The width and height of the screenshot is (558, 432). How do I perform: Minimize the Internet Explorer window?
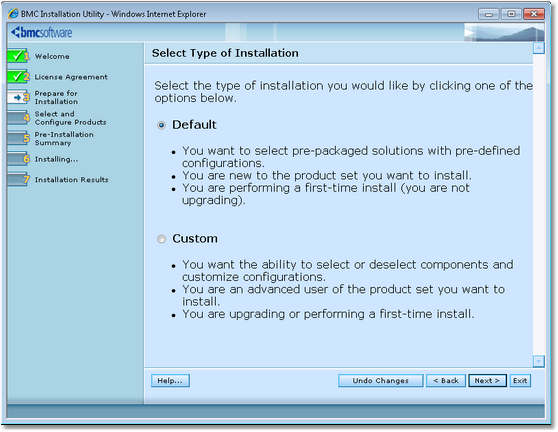pyautogui.click(x=489, y=14)
